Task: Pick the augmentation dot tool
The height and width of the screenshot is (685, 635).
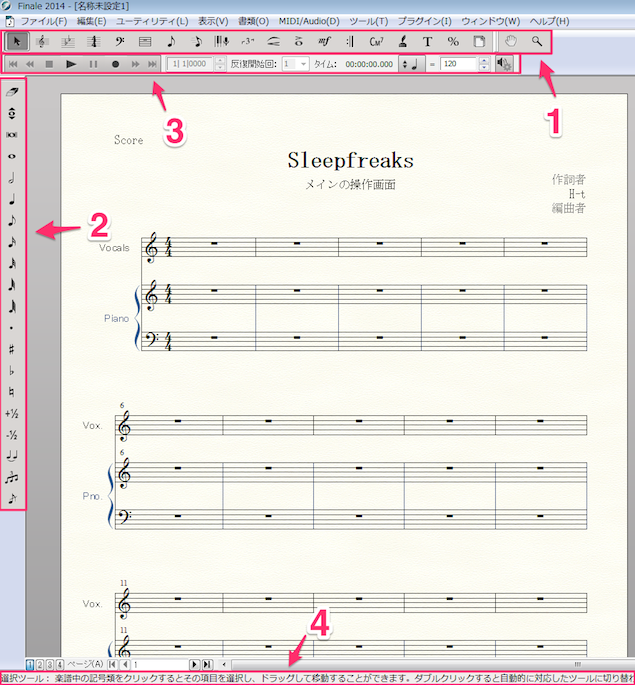Action: tap(12, 328)
